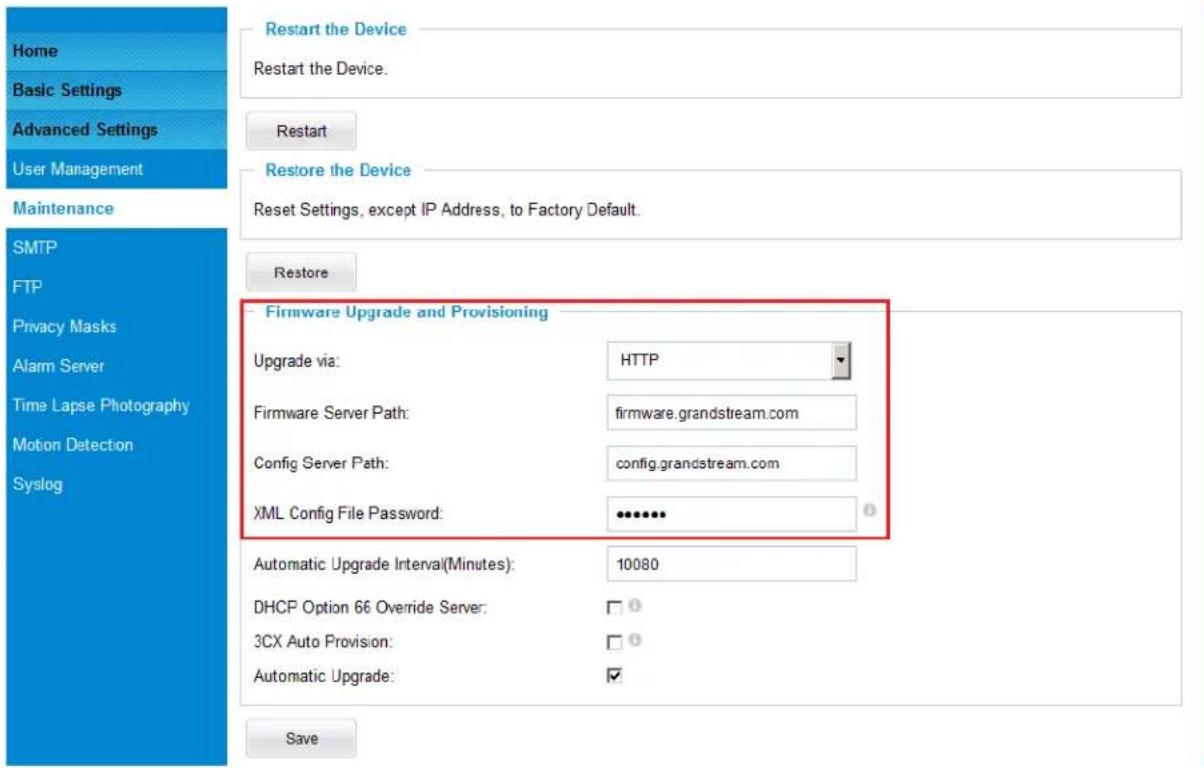Click the Restart button
Viewport: 1204px width, 768px height.
301,131
